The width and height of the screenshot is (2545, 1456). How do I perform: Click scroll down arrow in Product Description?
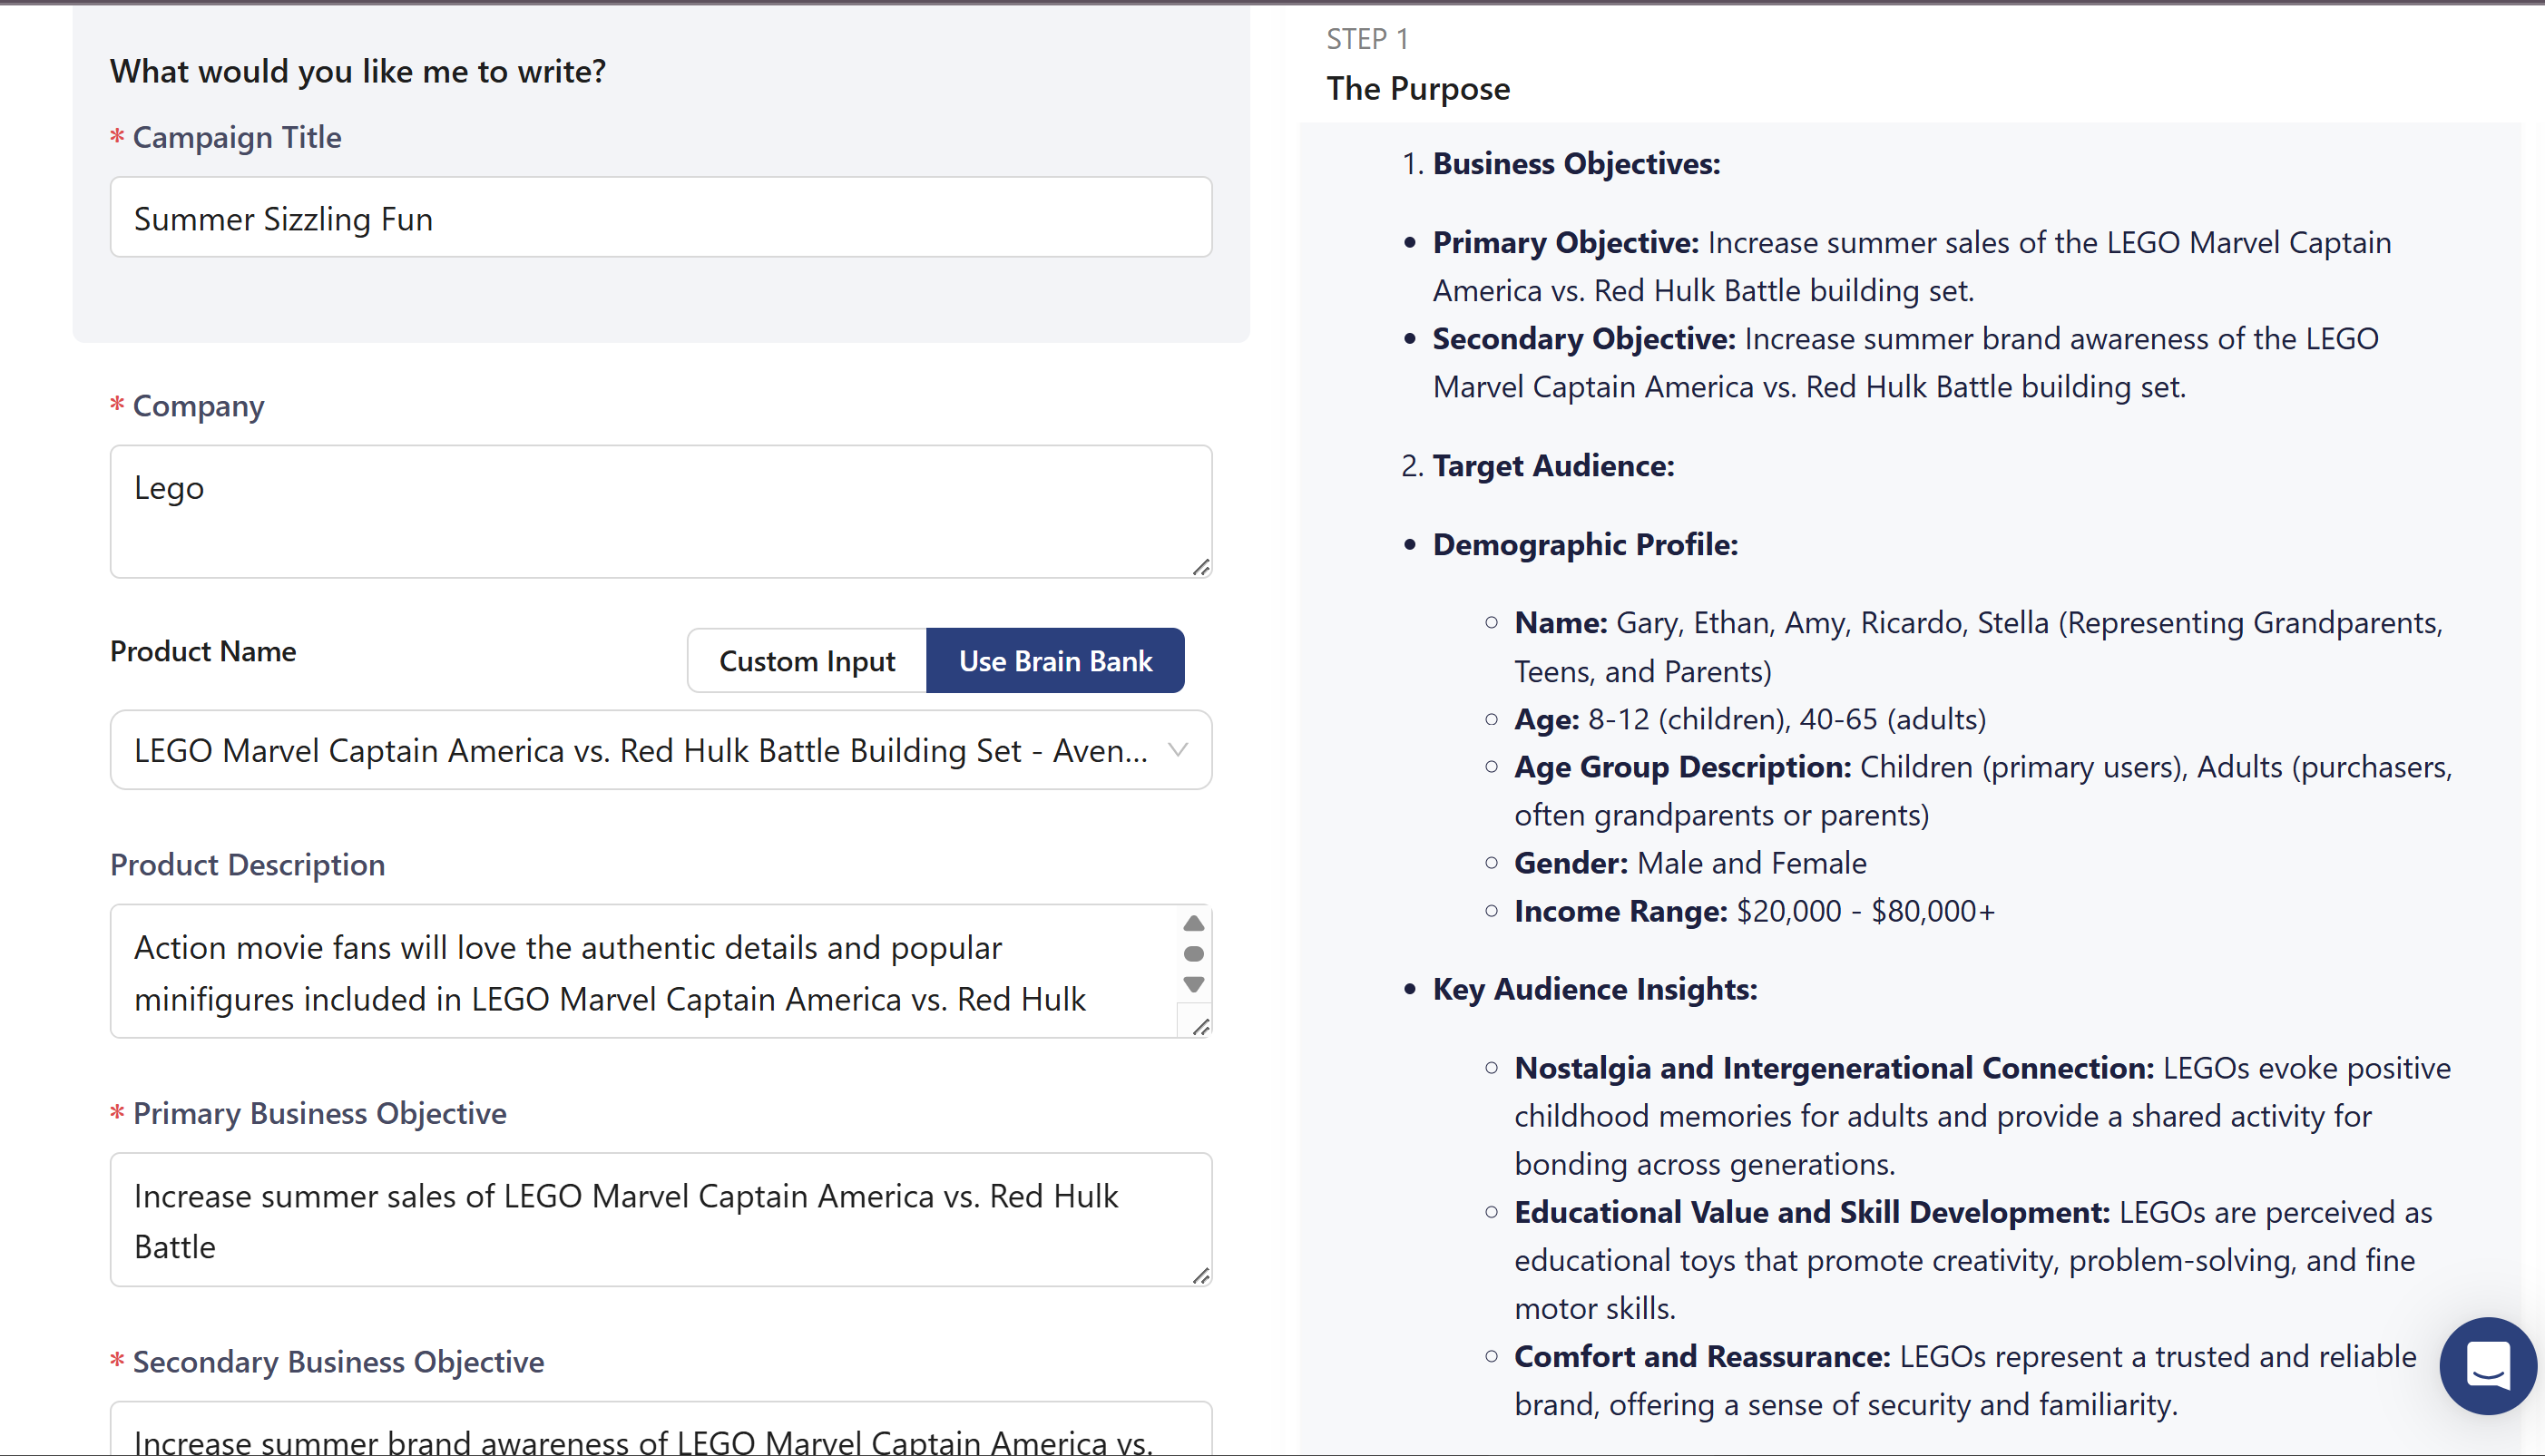pos(1193,985)
